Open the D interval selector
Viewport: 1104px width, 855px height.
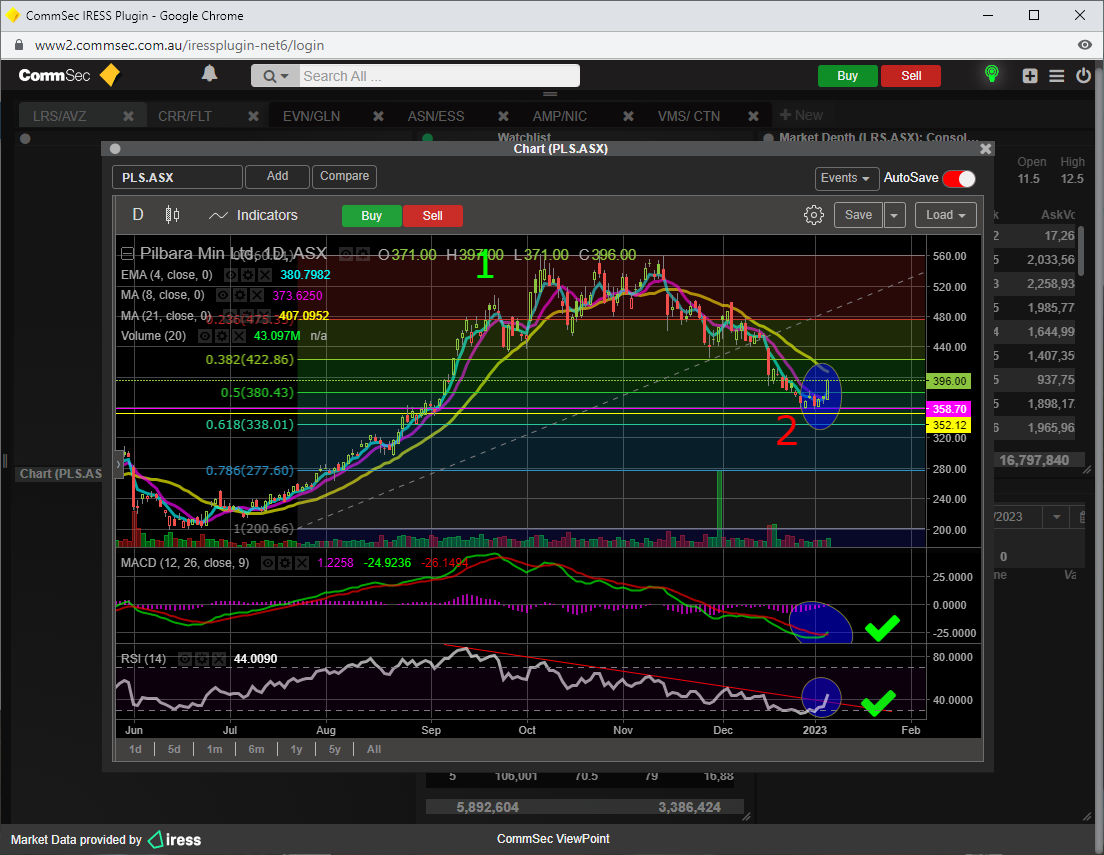click(138, 215)
